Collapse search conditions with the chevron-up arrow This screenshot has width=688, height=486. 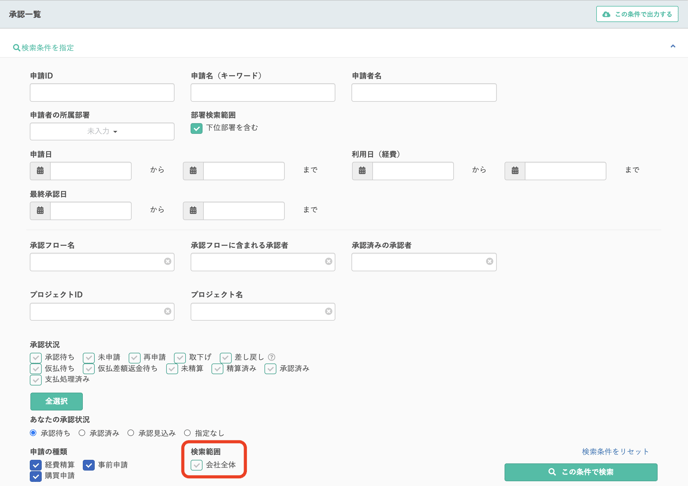[673, 46]
